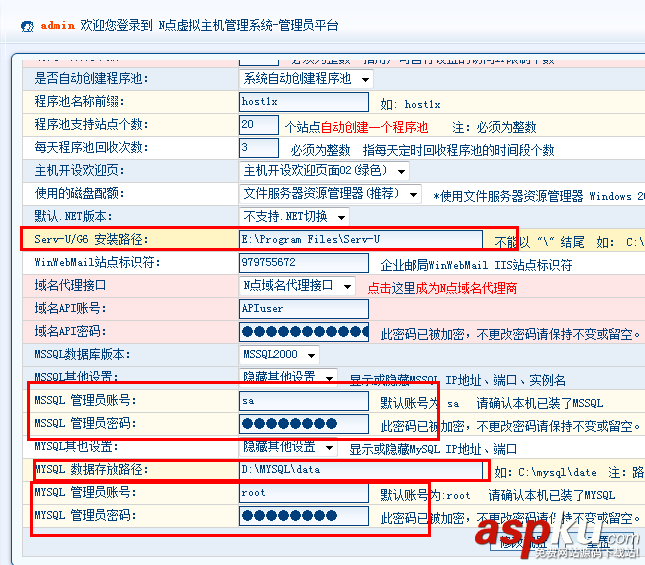Click the label 使用的磁盘配额:
Screen dimensions: 645x565
79,194
